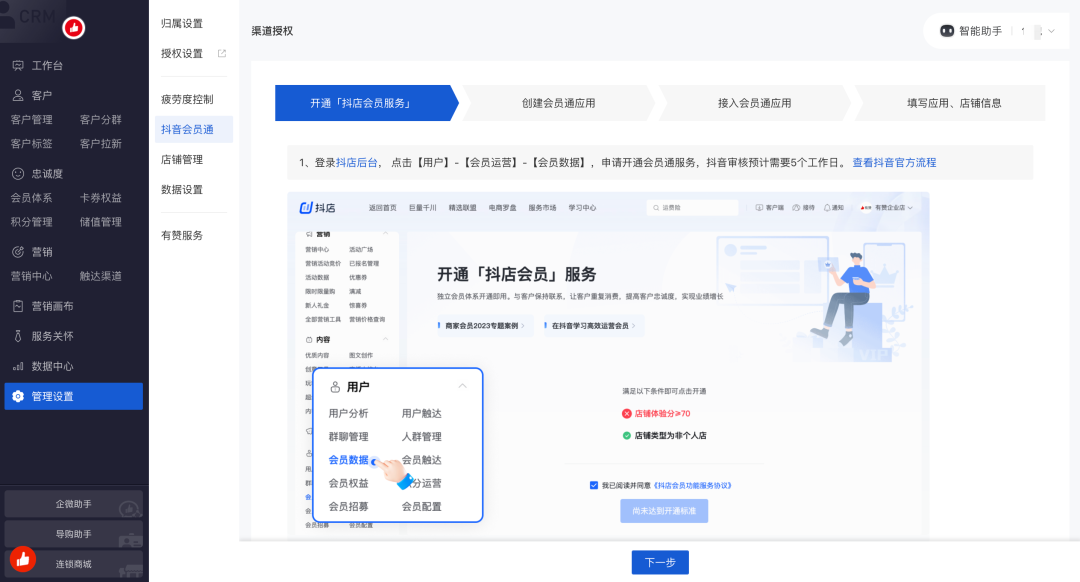Click the 导购助手 button
This screenshot has height=582, width=1080.
(x=74, y=534)
